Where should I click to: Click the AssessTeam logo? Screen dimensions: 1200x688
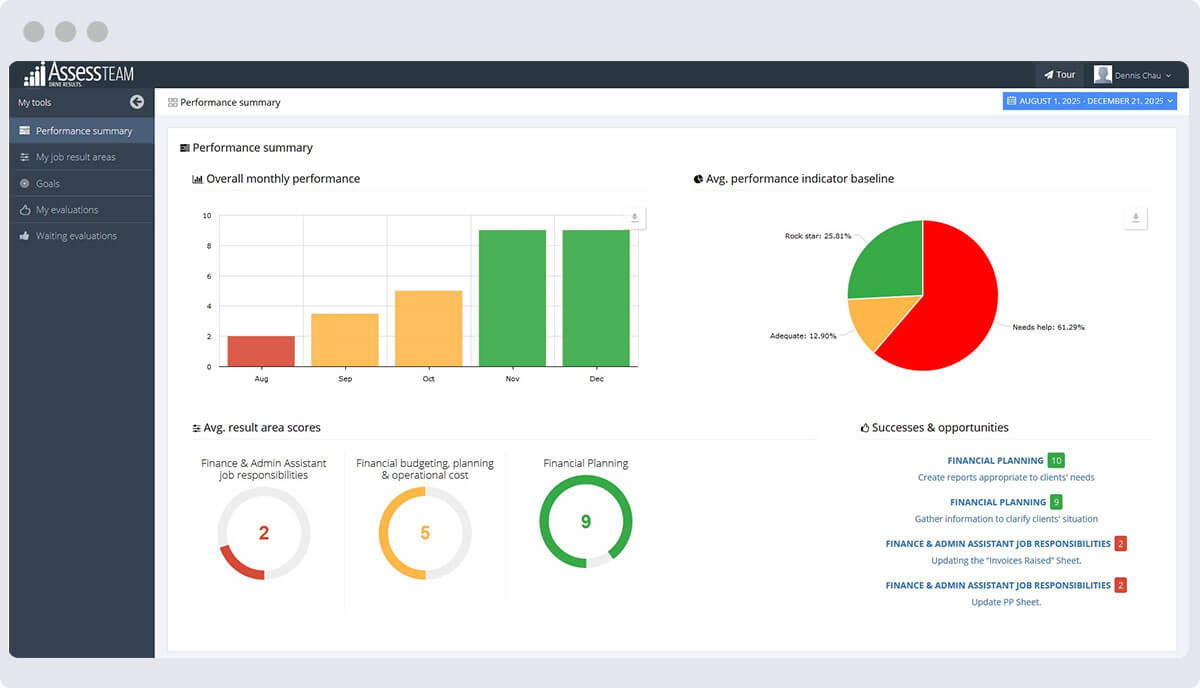click(x=81, y=74)
